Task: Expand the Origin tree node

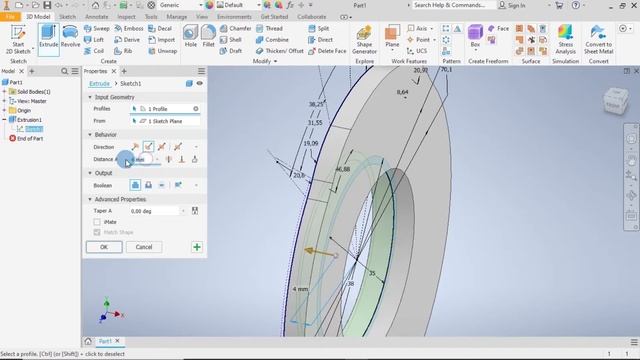Action: (x=4, y=111)
